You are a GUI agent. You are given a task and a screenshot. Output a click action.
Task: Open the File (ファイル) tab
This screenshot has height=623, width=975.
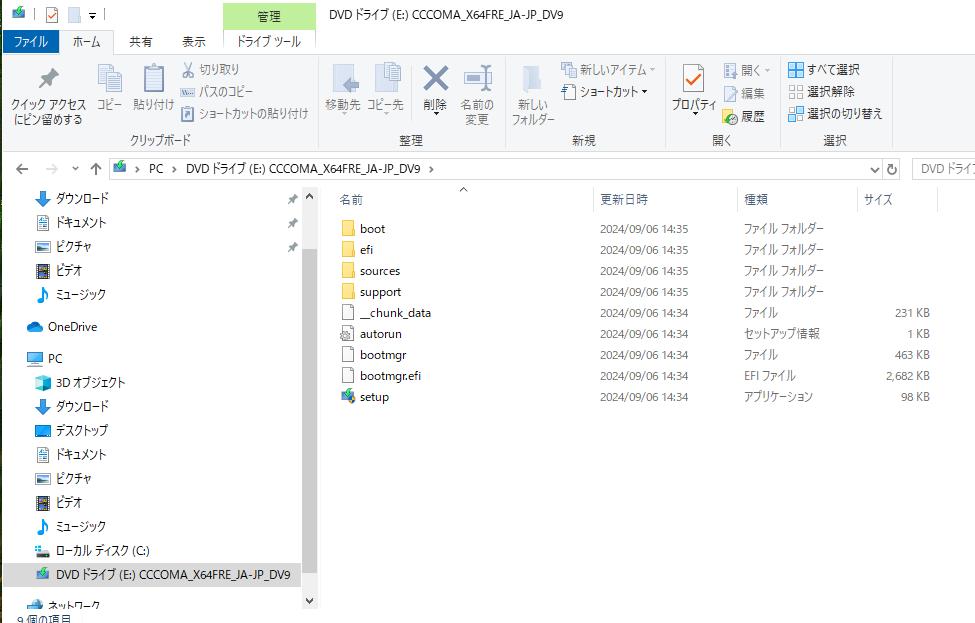tap(30, 42)
